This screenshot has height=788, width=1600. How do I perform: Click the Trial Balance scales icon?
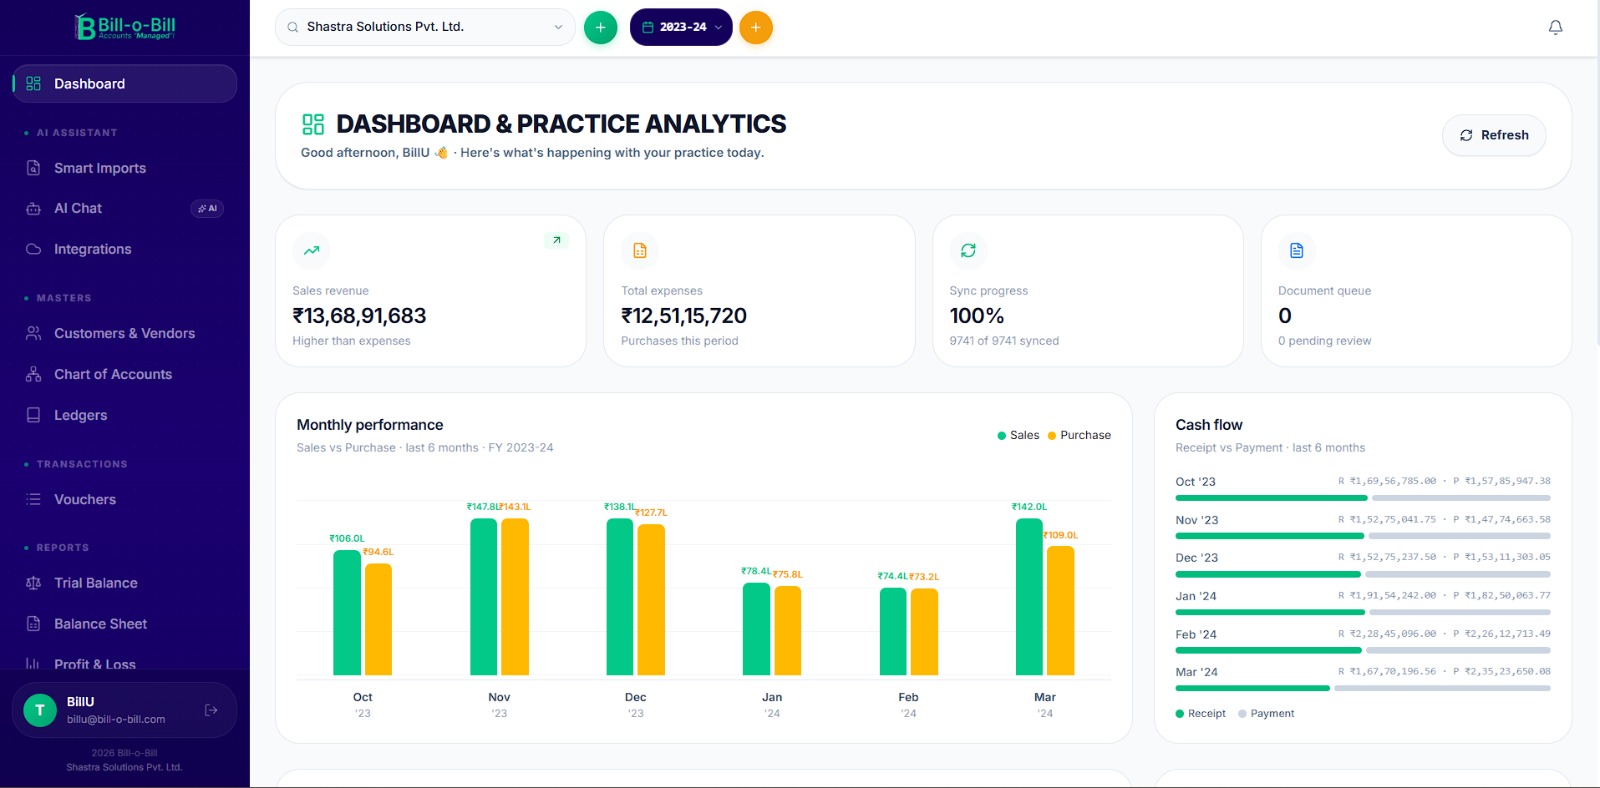pyautogui.click(x=33, y=583)
